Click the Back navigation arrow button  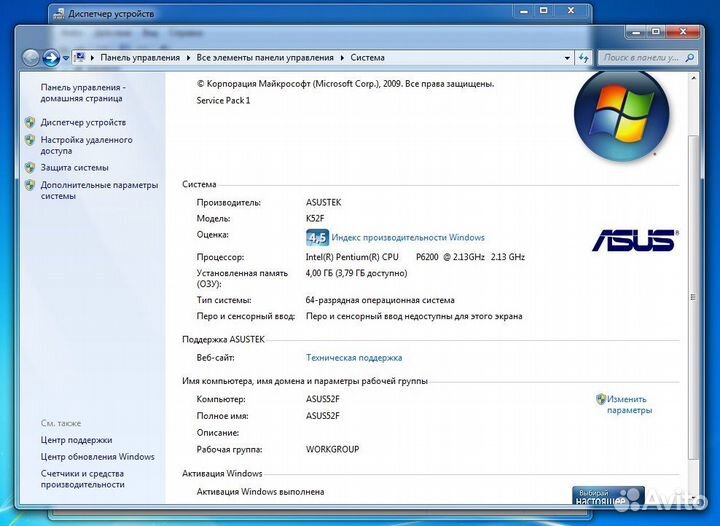[x=31, y=58]
